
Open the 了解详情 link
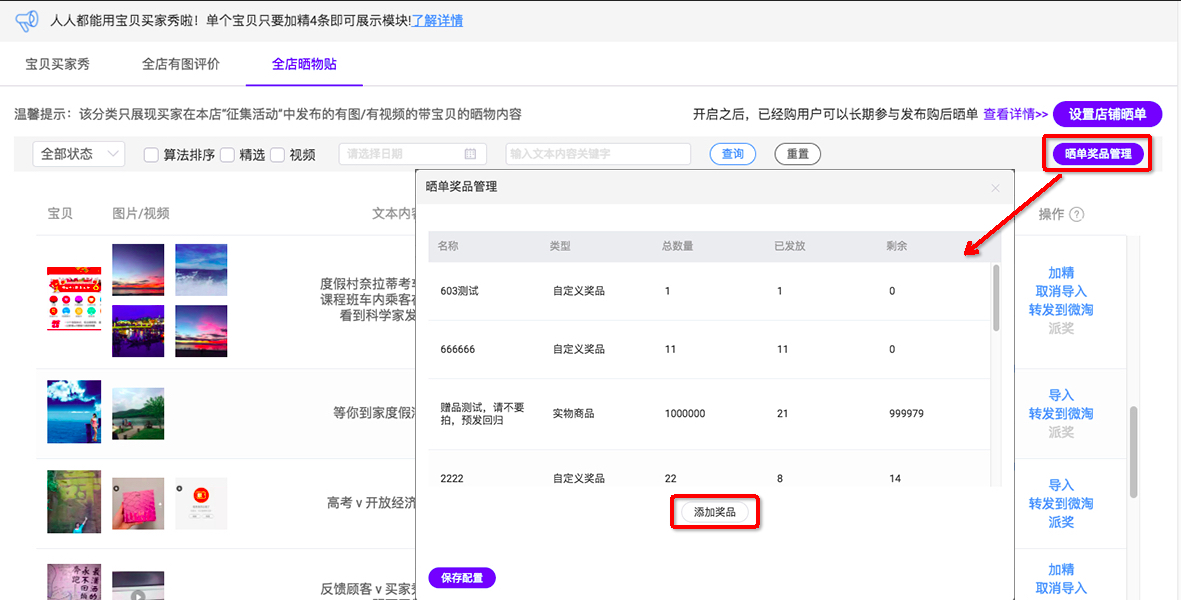point(437,20)
